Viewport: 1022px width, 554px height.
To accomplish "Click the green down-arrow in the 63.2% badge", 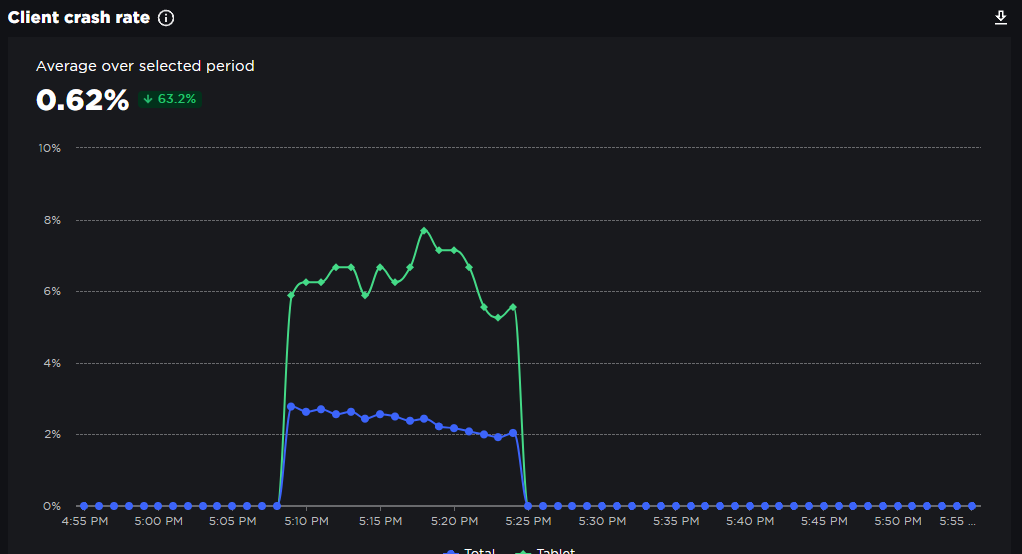I will [x=148, y=99].
